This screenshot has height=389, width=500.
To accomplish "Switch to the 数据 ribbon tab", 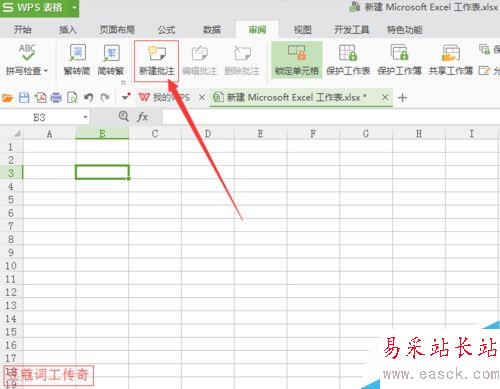I will point(212,30).
